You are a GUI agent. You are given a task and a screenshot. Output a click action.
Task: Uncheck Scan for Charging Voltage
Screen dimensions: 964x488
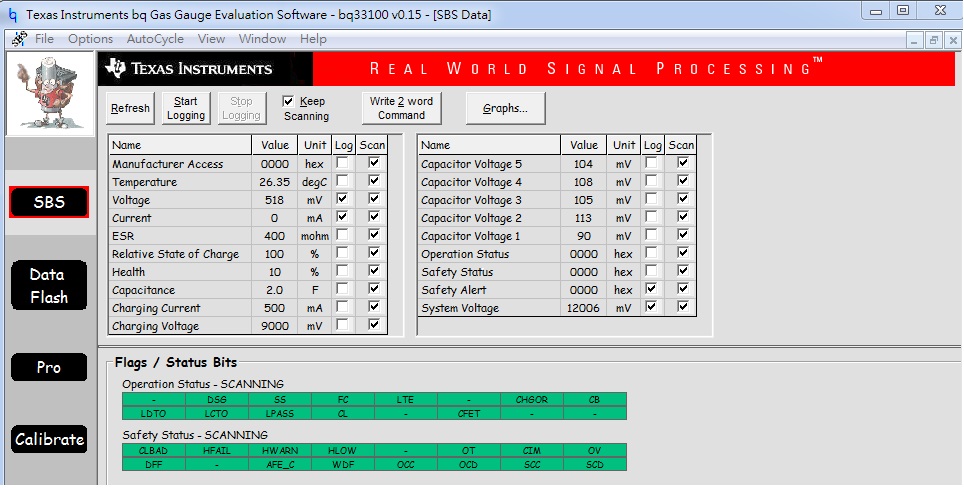pos(374,325)
